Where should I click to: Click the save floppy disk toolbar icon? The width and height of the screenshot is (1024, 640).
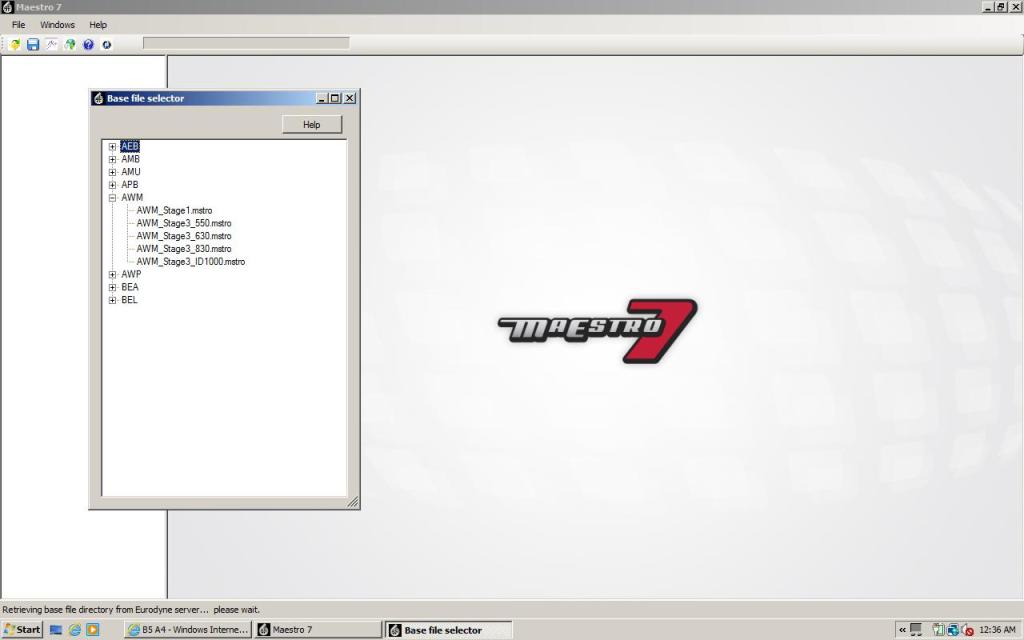(33, 44)
